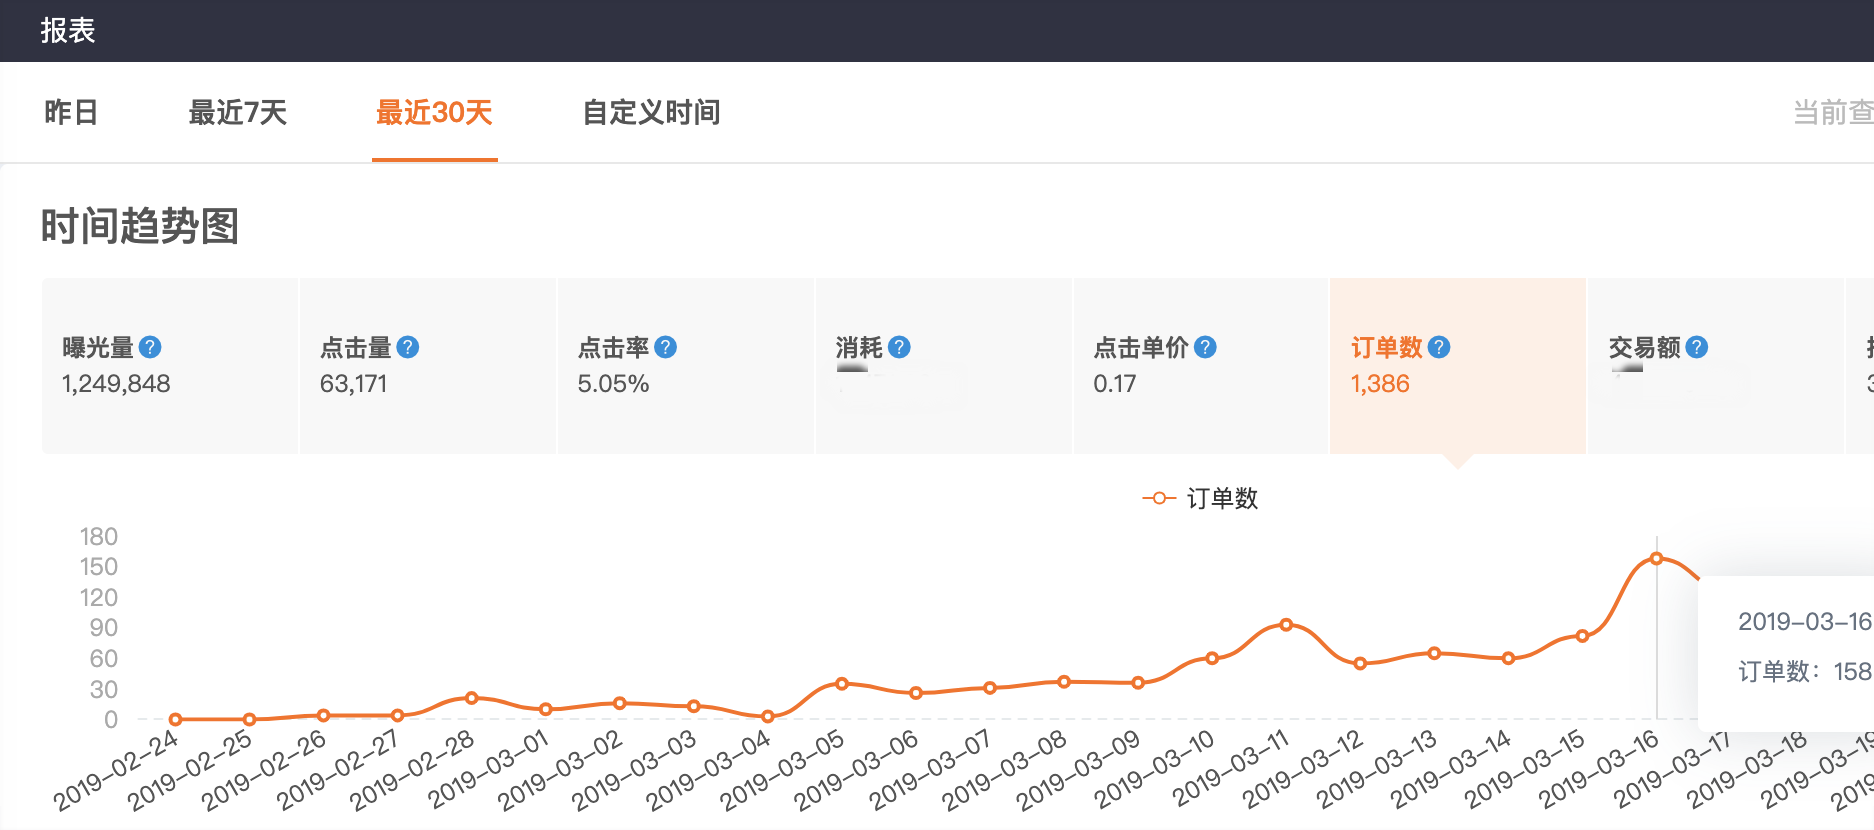1874x830 pixels.
Task: Click the help icon next to 点击率
Action: (666, 347)
